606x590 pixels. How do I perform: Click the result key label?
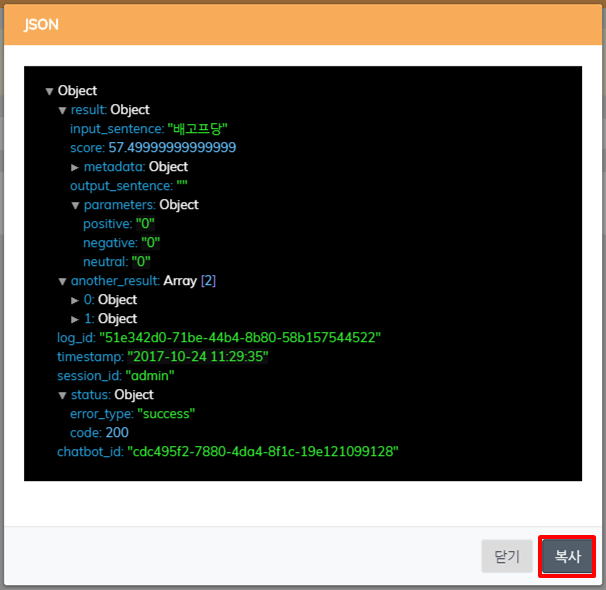tap(89, 110)
